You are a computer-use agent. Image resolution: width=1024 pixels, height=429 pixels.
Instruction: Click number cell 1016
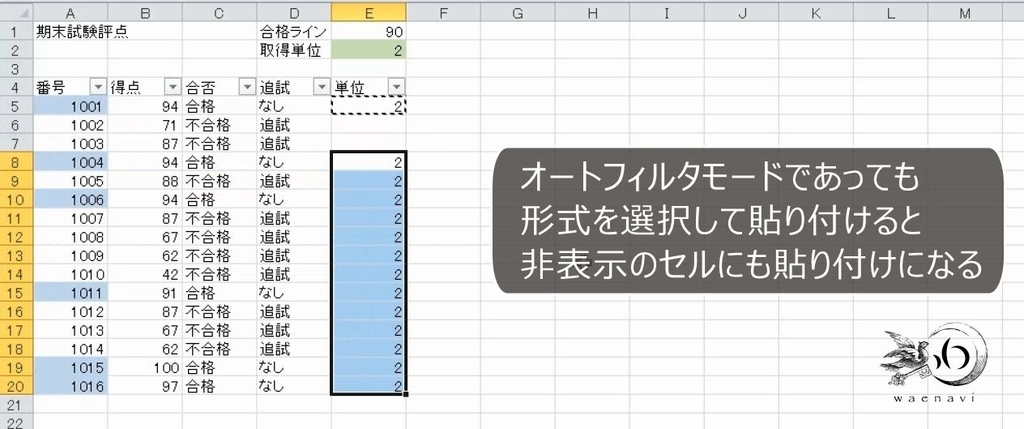pyautogui.click(x=71, y=386)
